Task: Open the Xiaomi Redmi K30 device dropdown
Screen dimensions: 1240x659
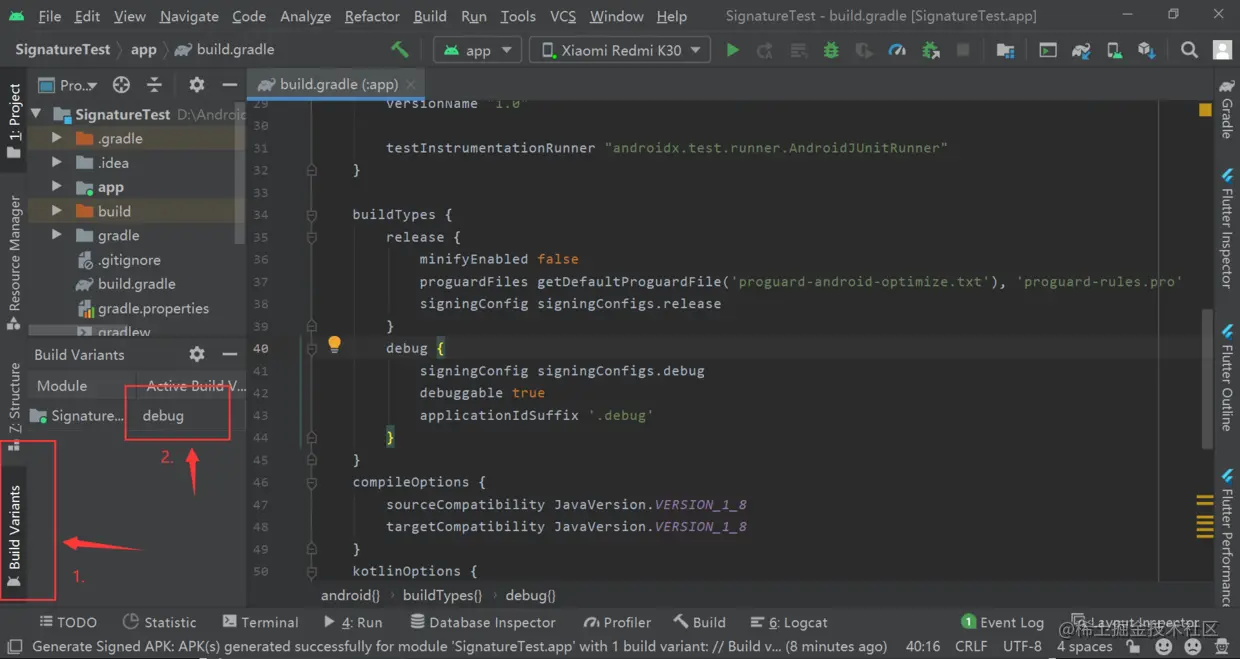Action: point(620,50)
